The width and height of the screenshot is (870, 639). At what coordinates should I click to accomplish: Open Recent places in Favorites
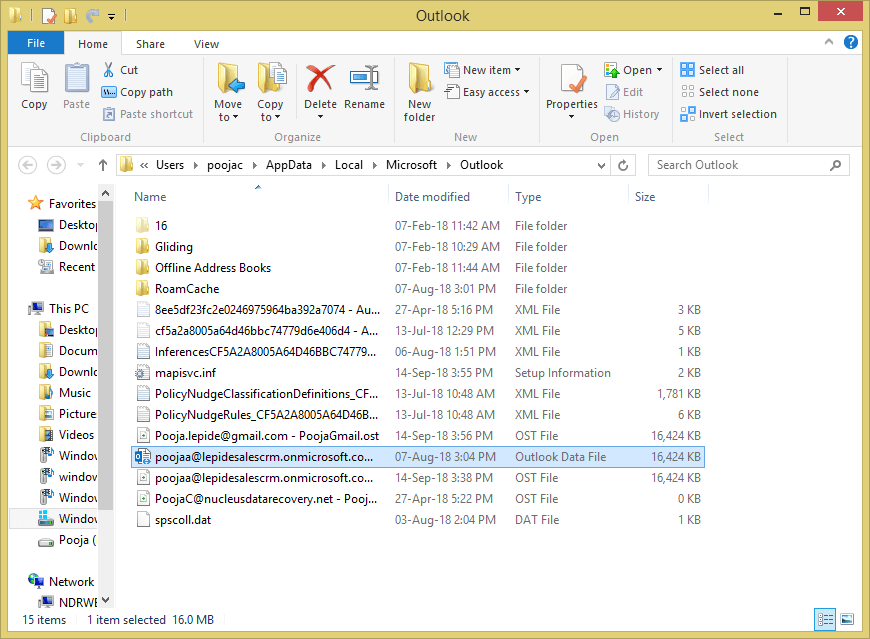67,267
